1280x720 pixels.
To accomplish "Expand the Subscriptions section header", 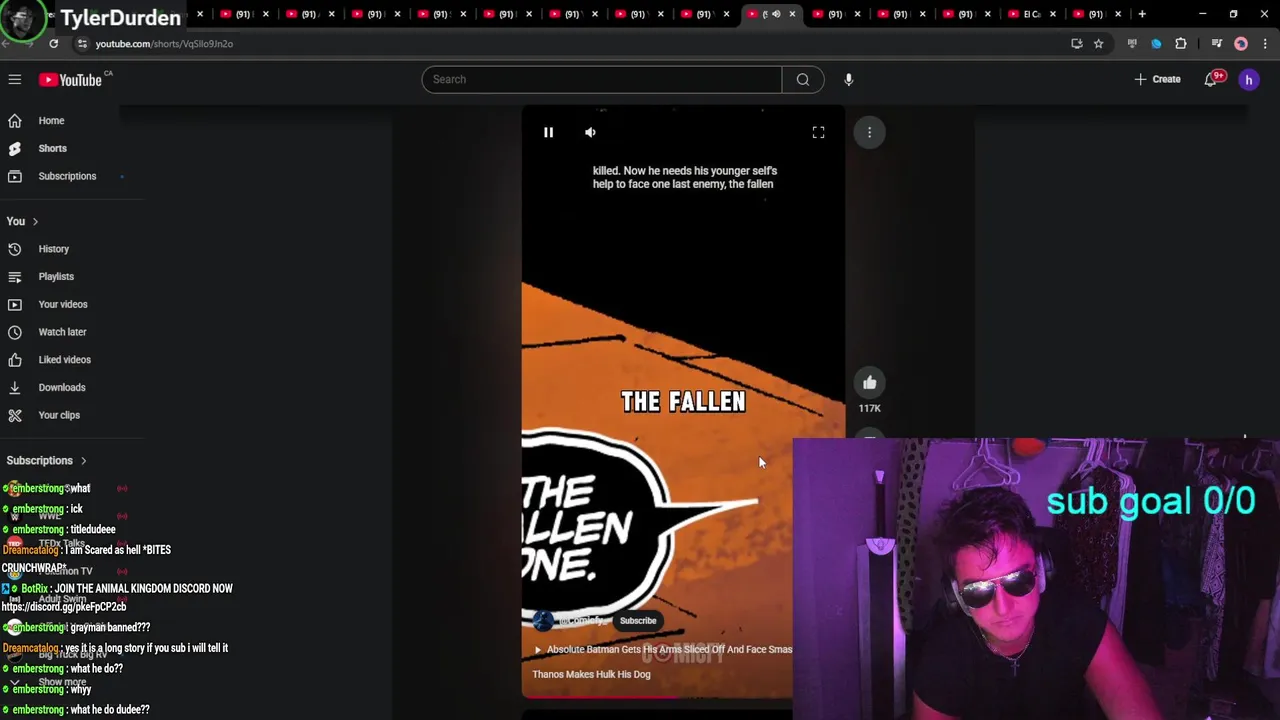I will [x=47, y=460].
